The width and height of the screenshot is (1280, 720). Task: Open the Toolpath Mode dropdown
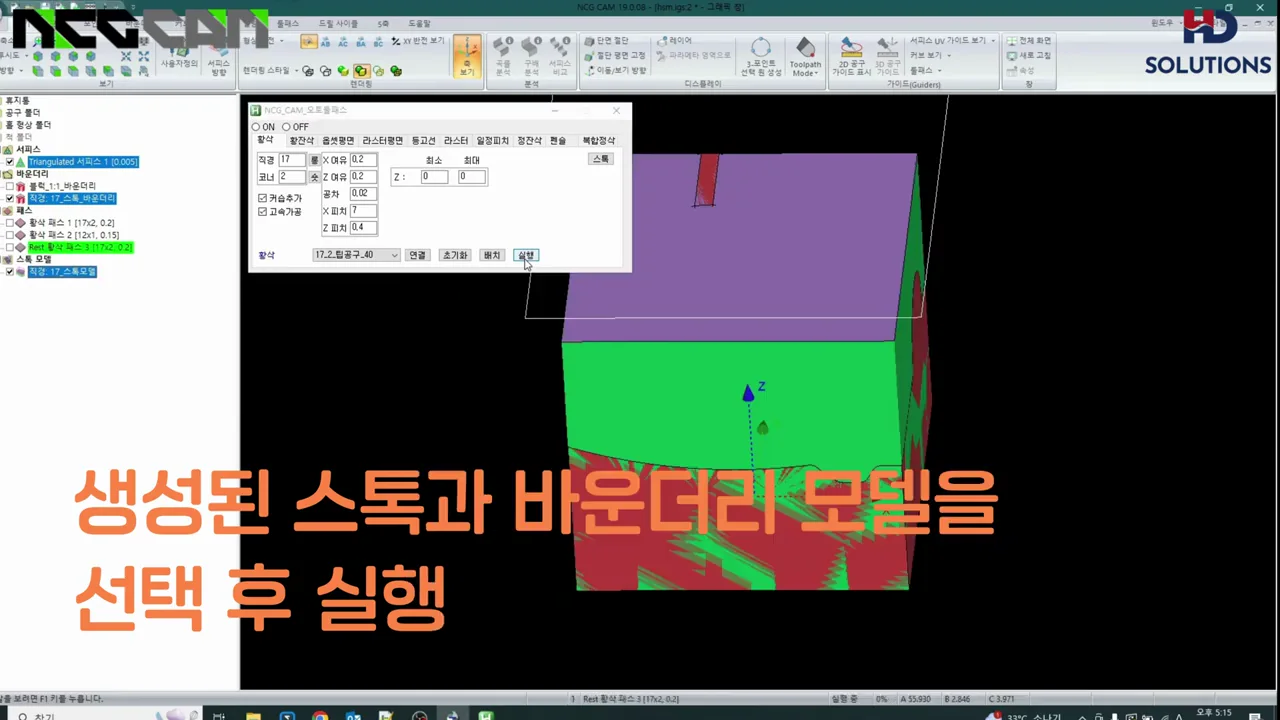(805, 58)
